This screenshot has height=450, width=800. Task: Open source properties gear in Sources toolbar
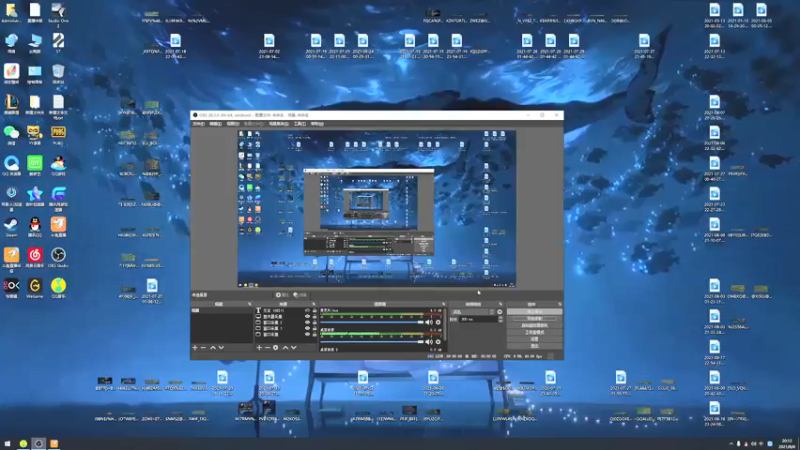click(276, 347)
